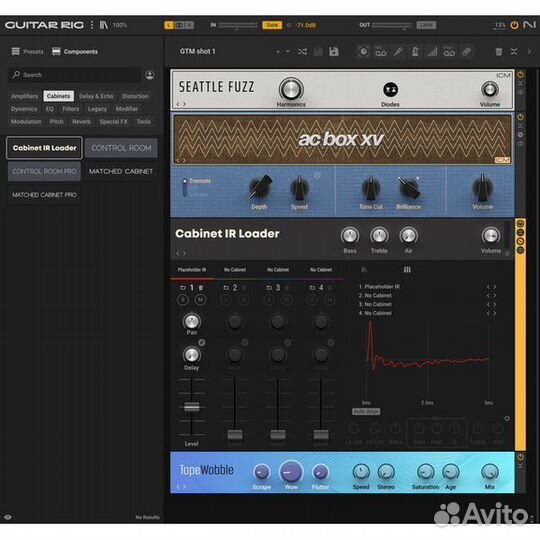The height and width of the screenshot is (540, 540).
Task: Open the folder icon for IR slot 2
Action: [x=226, y=288]
